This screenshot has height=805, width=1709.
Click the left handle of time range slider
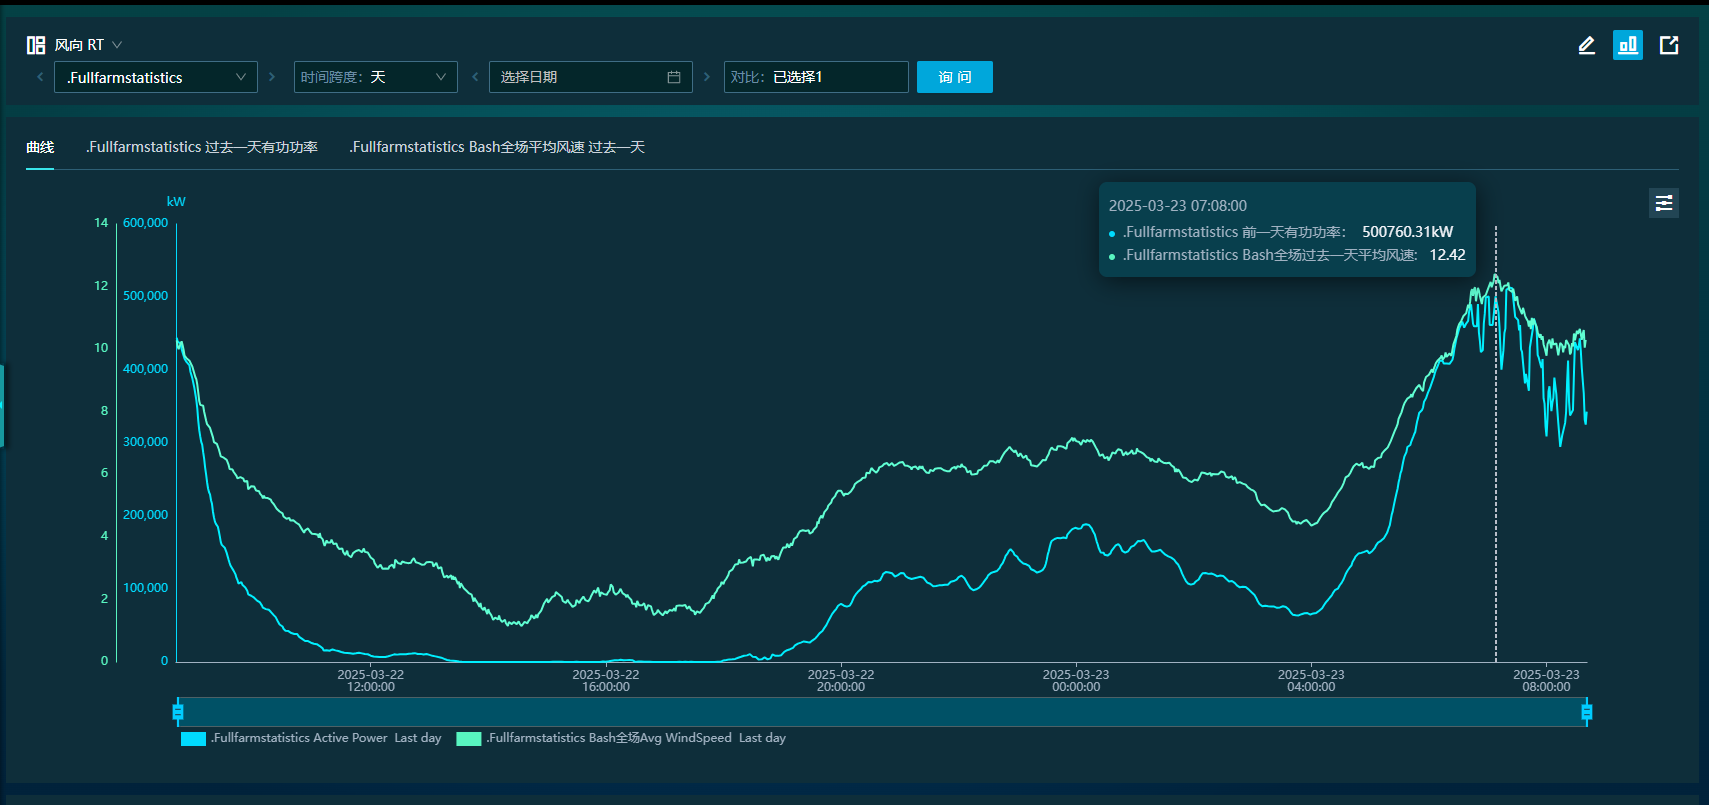pyautogui.click(x=178, y=712)
